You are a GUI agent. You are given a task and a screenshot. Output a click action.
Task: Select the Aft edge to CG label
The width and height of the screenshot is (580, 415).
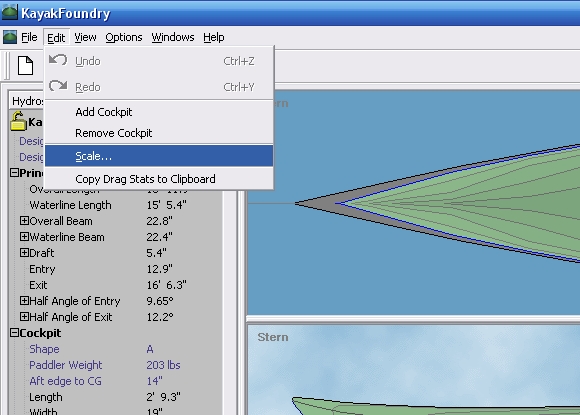65,381
